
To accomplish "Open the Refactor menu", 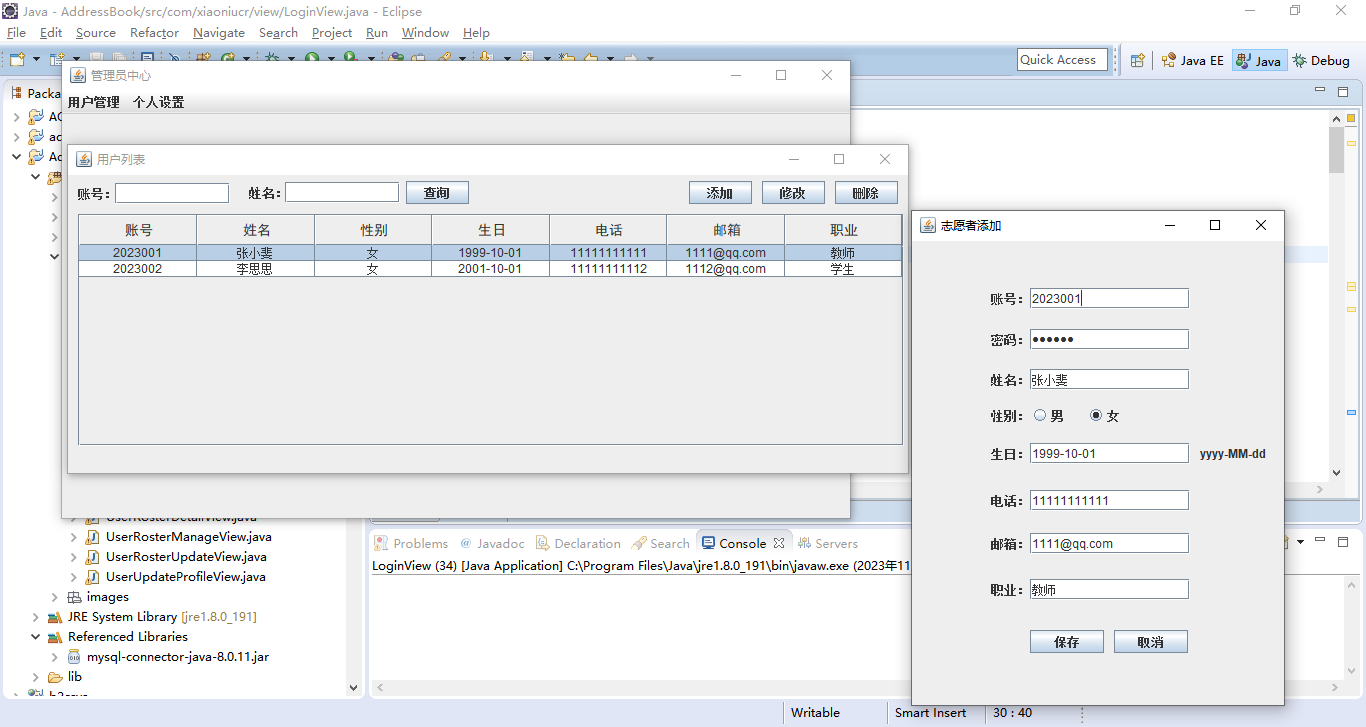I will point(154,32).
